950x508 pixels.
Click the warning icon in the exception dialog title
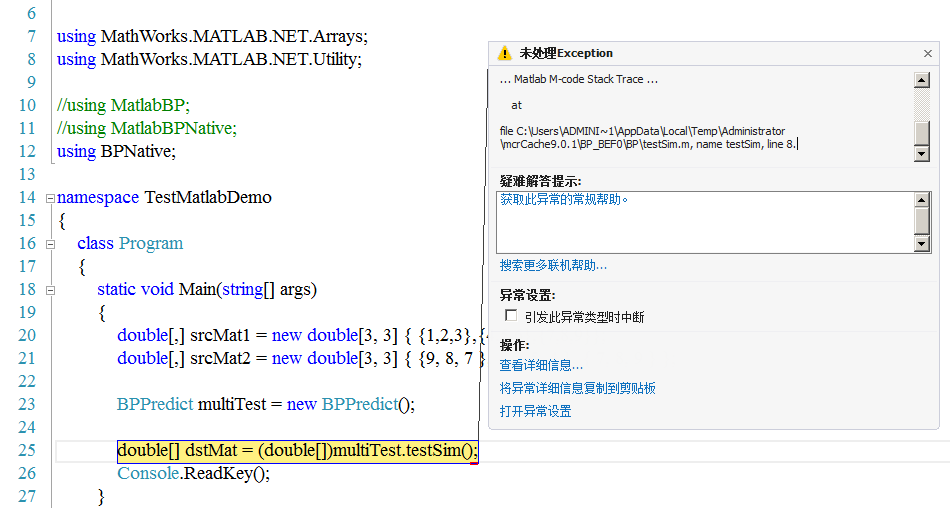(x=505, y=53)
